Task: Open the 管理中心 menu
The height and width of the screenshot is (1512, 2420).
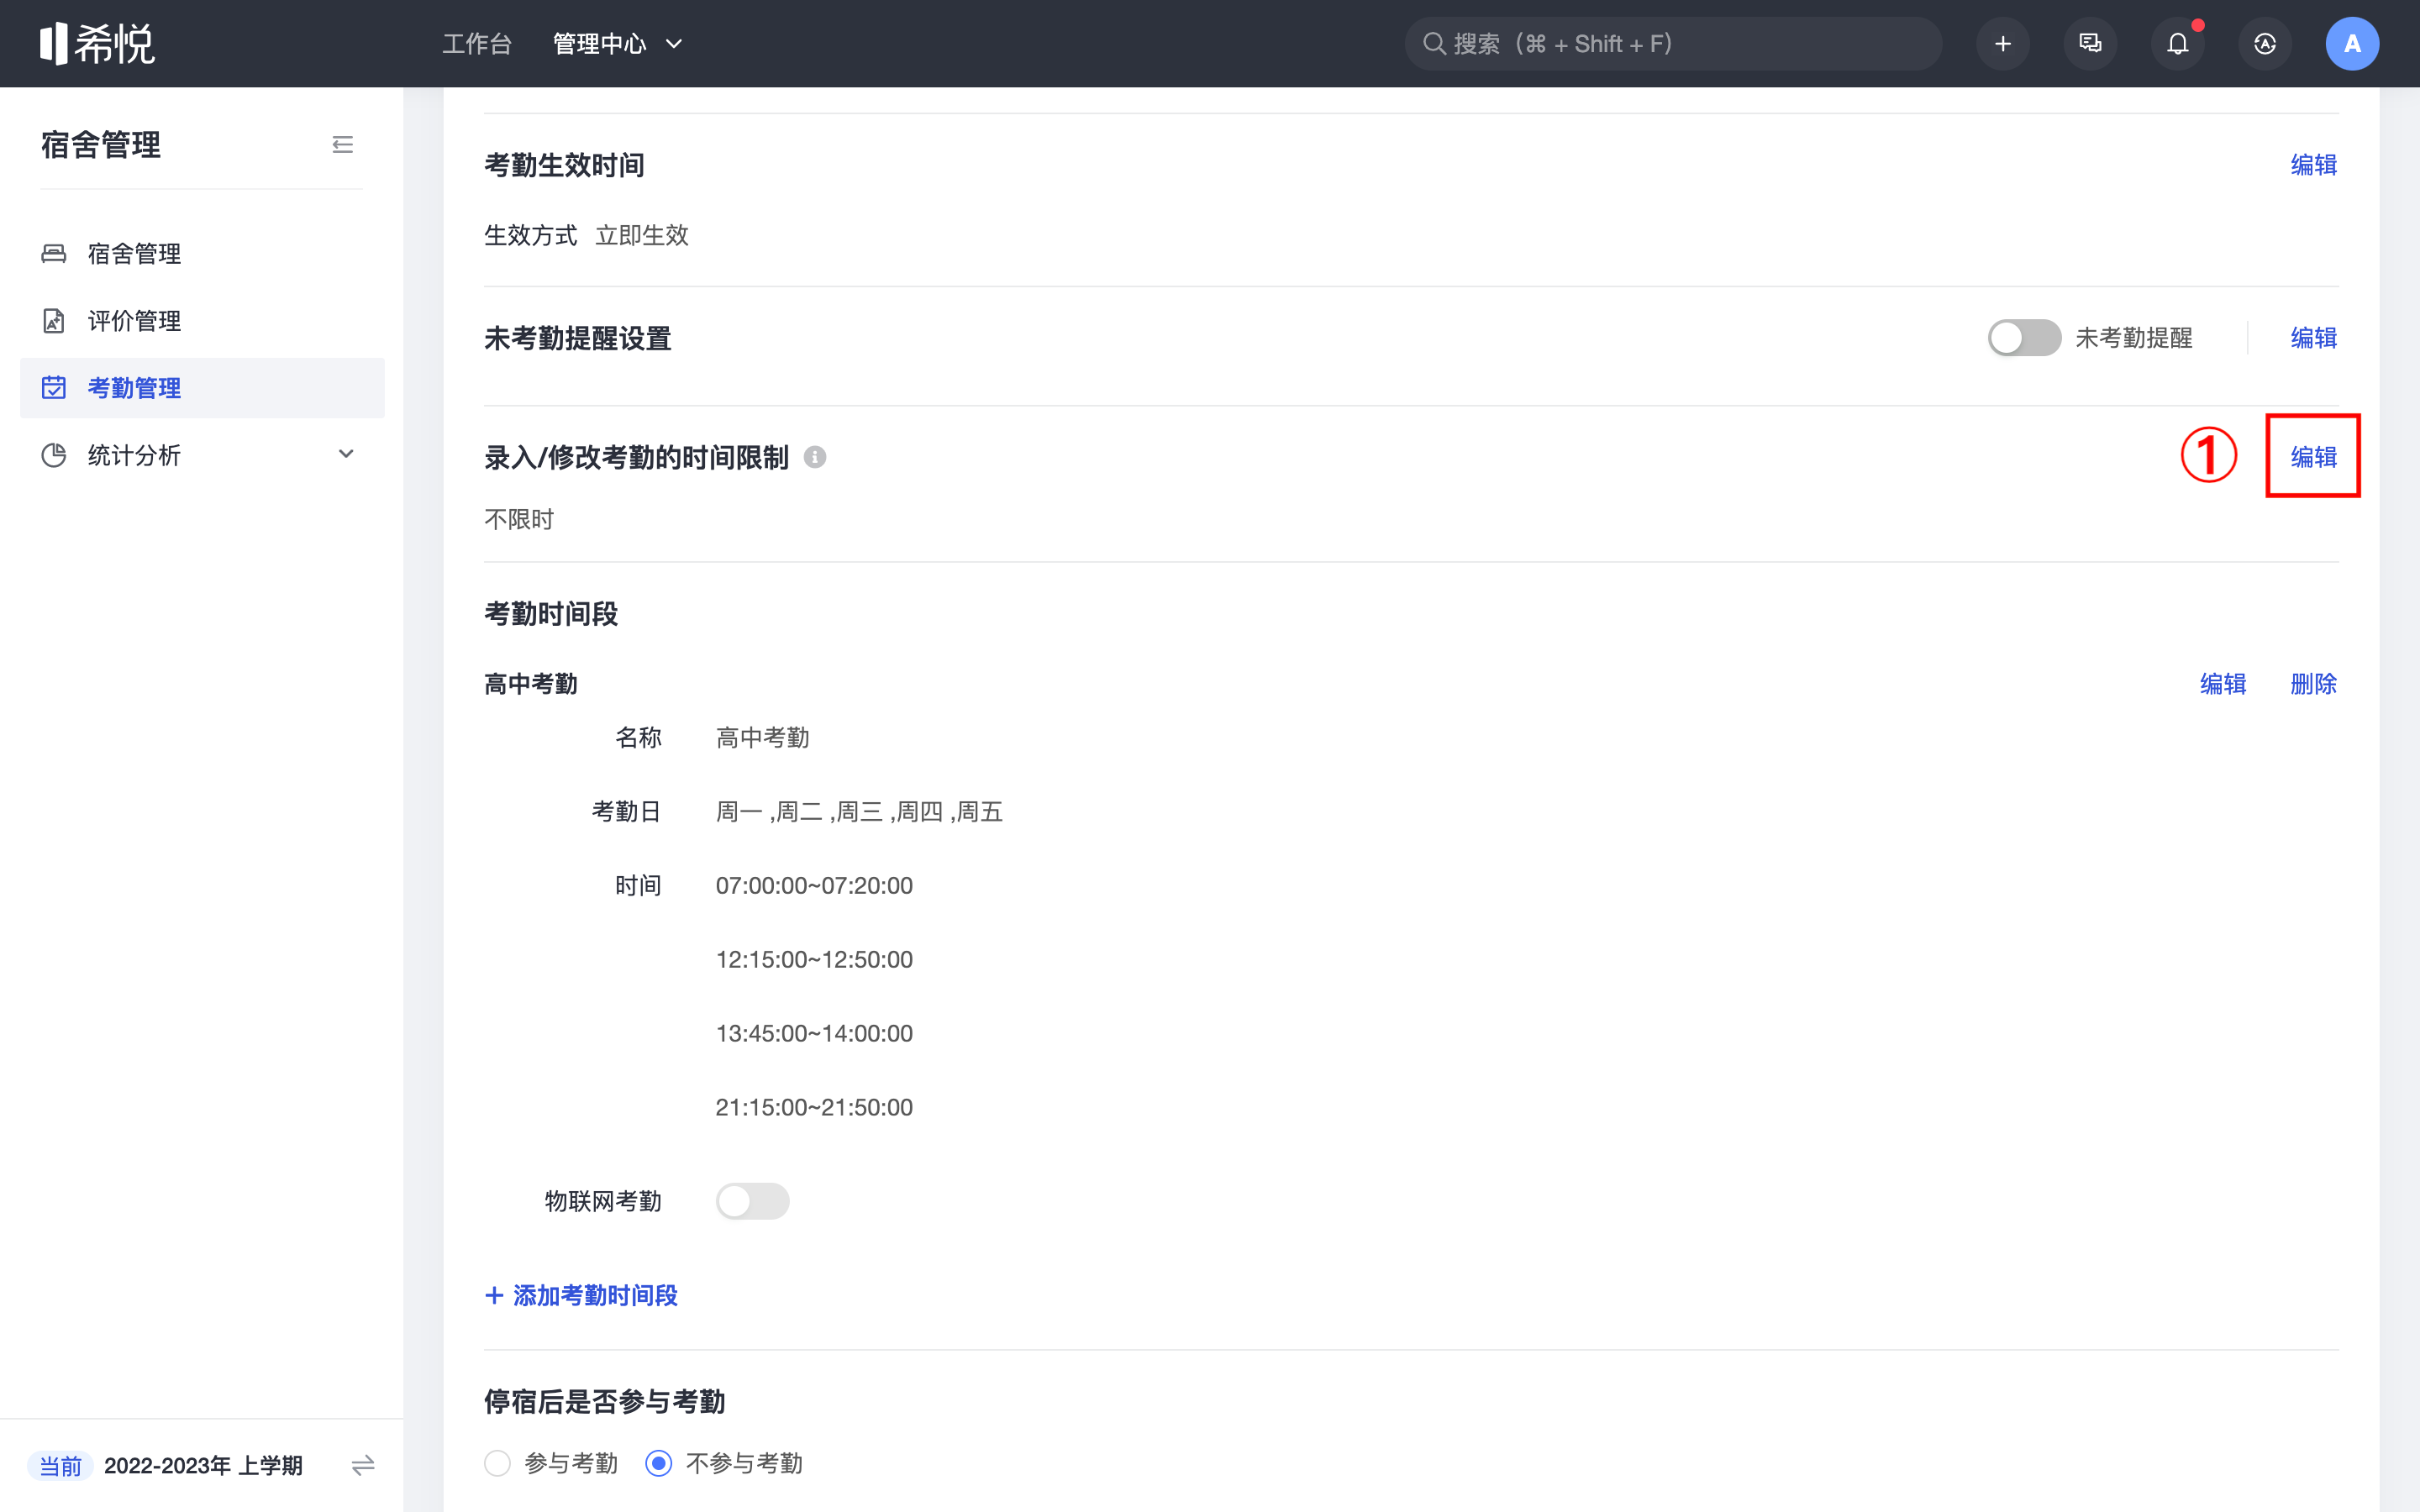Action: [x=600, y=44]
